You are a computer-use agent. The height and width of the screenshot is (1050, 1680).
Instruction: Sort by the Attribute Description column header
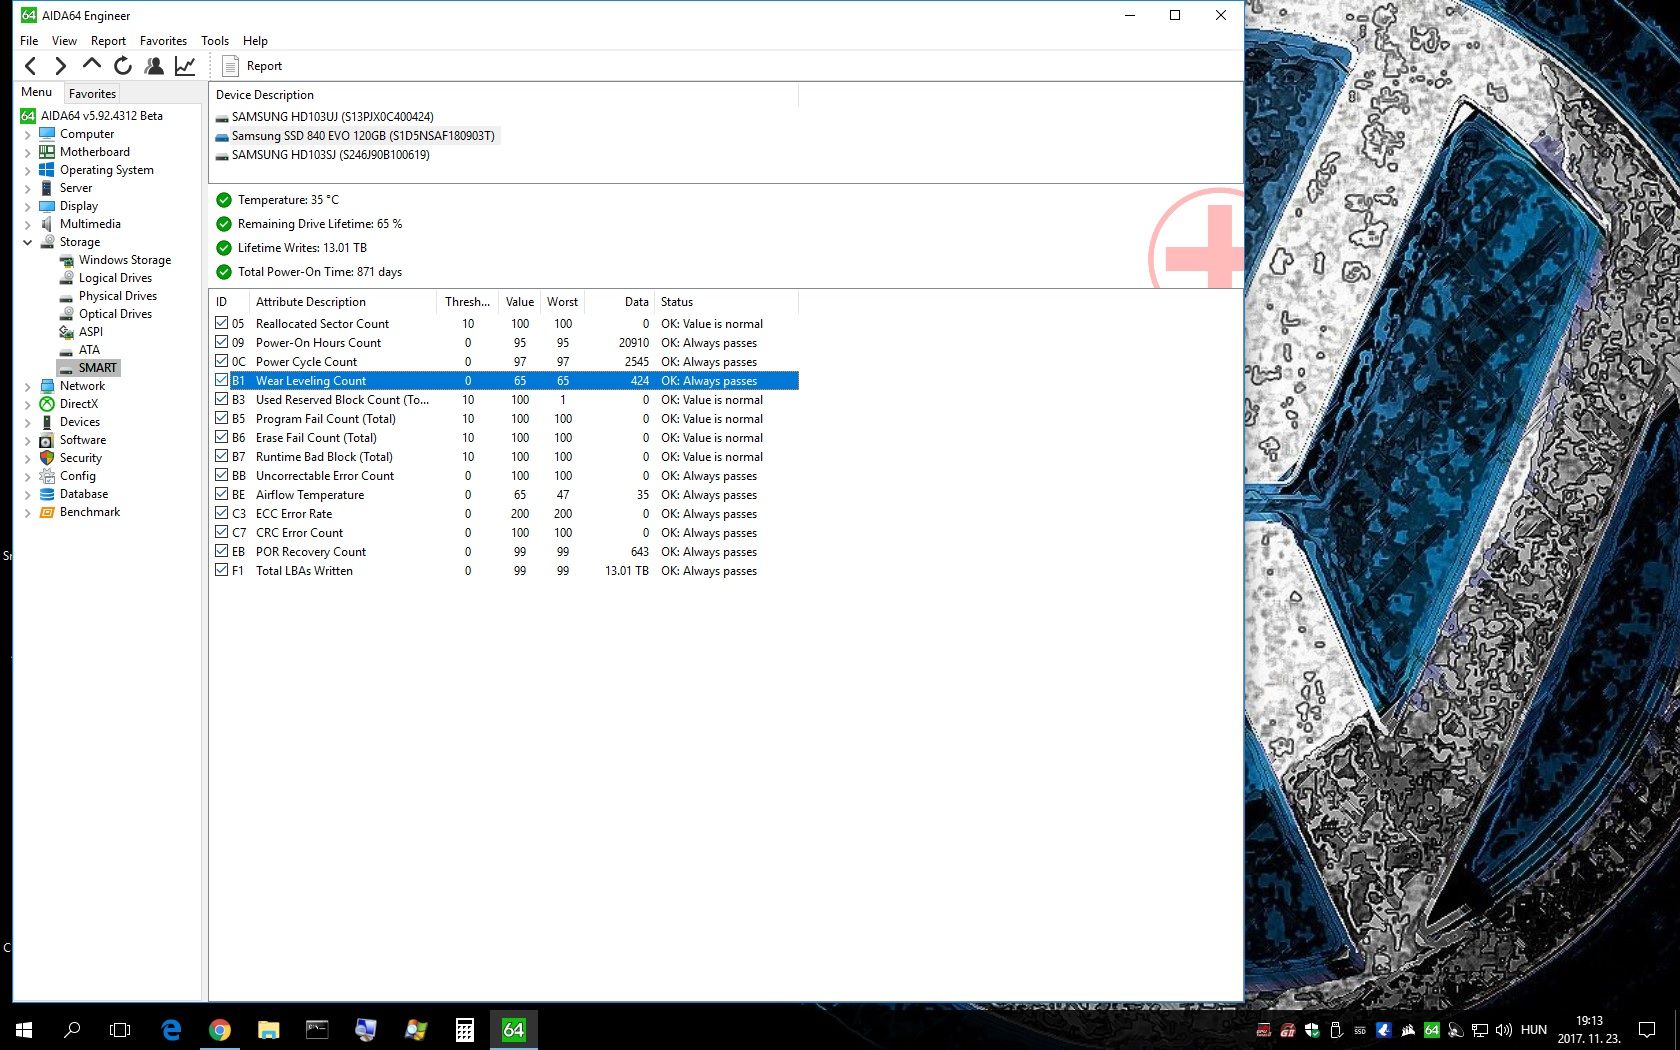coord(343,302)
